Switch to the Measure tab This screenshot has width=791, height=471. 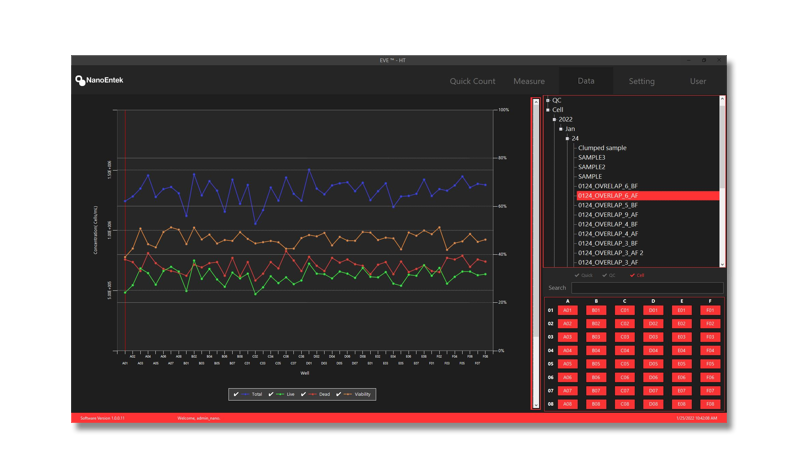tap(529, 81)
